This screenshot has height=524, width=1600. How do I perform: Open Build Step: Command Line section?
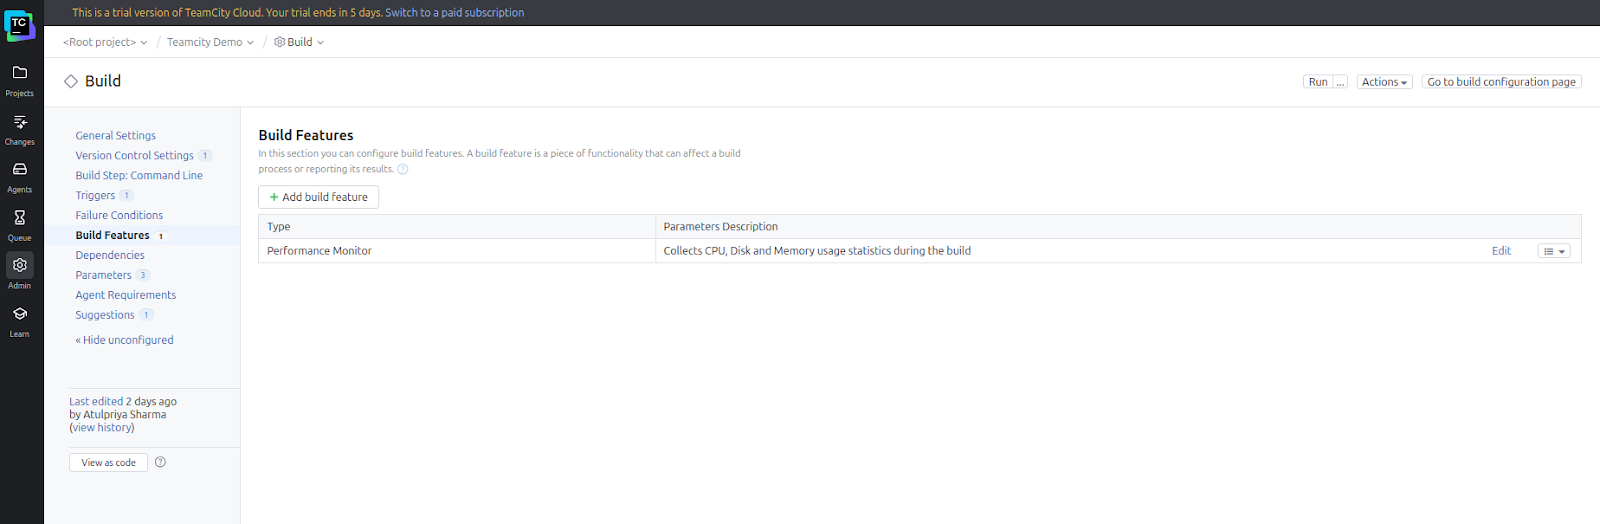139,175
